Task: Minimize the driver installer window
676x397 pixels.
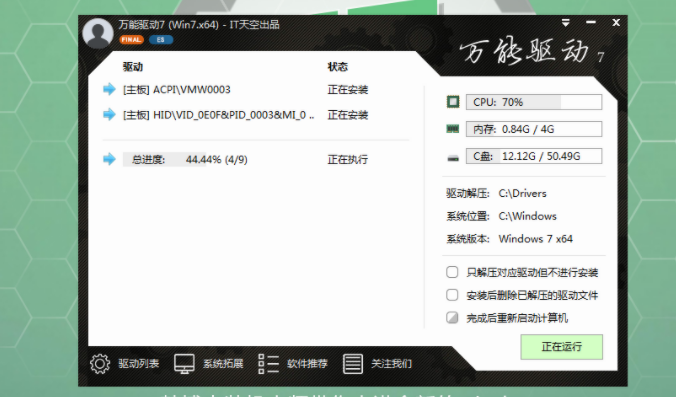Action: click(x=591, y=22)
